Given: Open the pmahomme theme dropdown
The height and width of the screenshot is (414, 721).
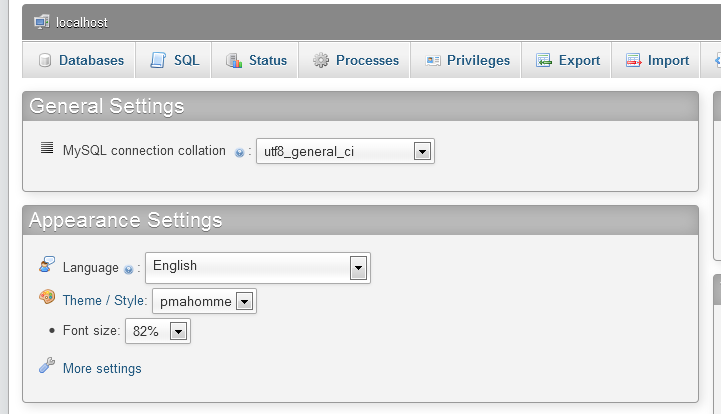Looking at the screenshot, I should pyautogui.click(x=204, y=301).
